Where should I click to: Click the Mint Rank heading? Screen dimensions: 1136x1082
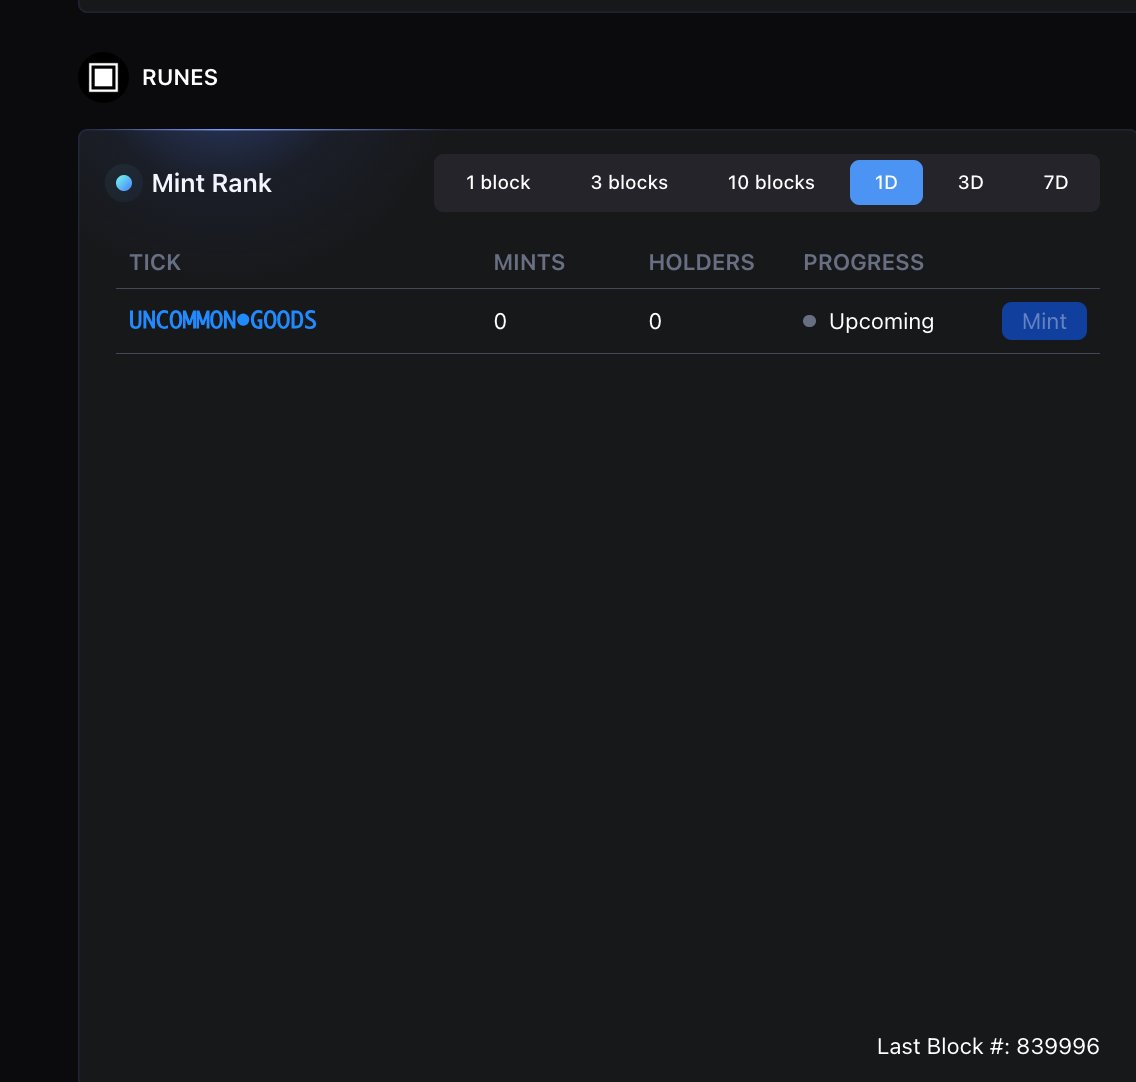click(212, 183)
